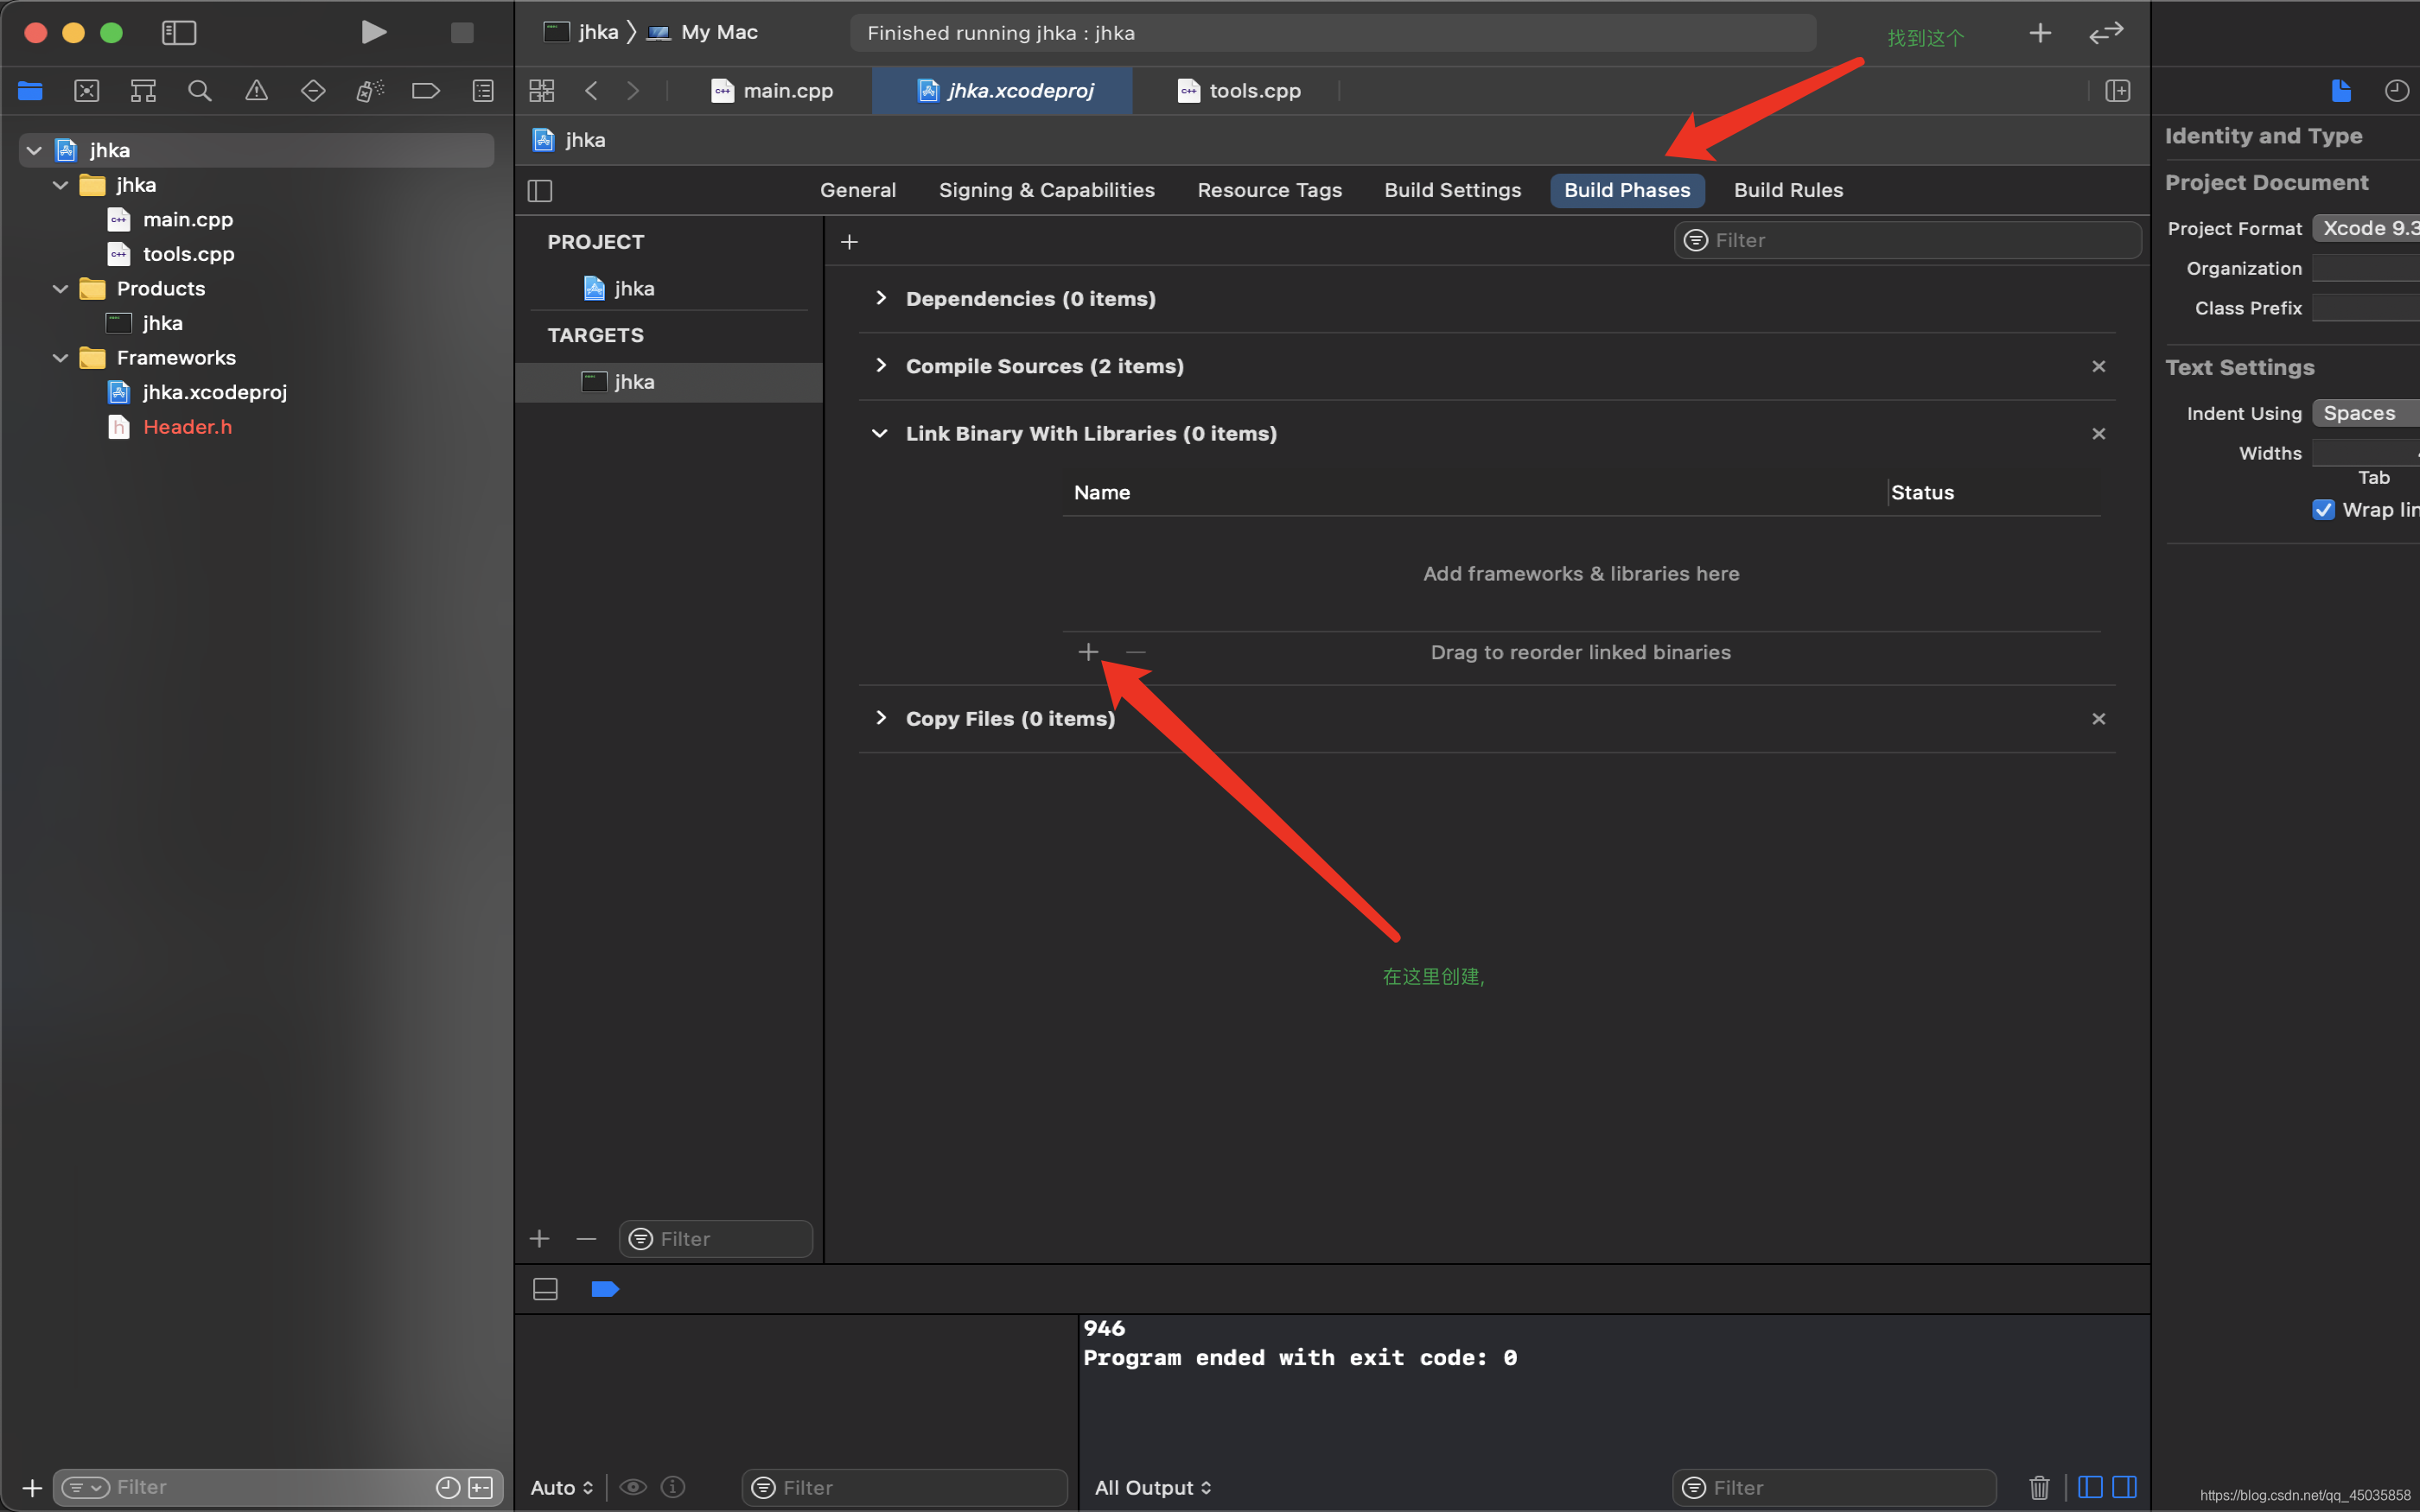This screenshot has width=2420, height=1512.
Task: Open the Issue navigator warning icon
Action: pyautogui.click(x=257, y=91)
